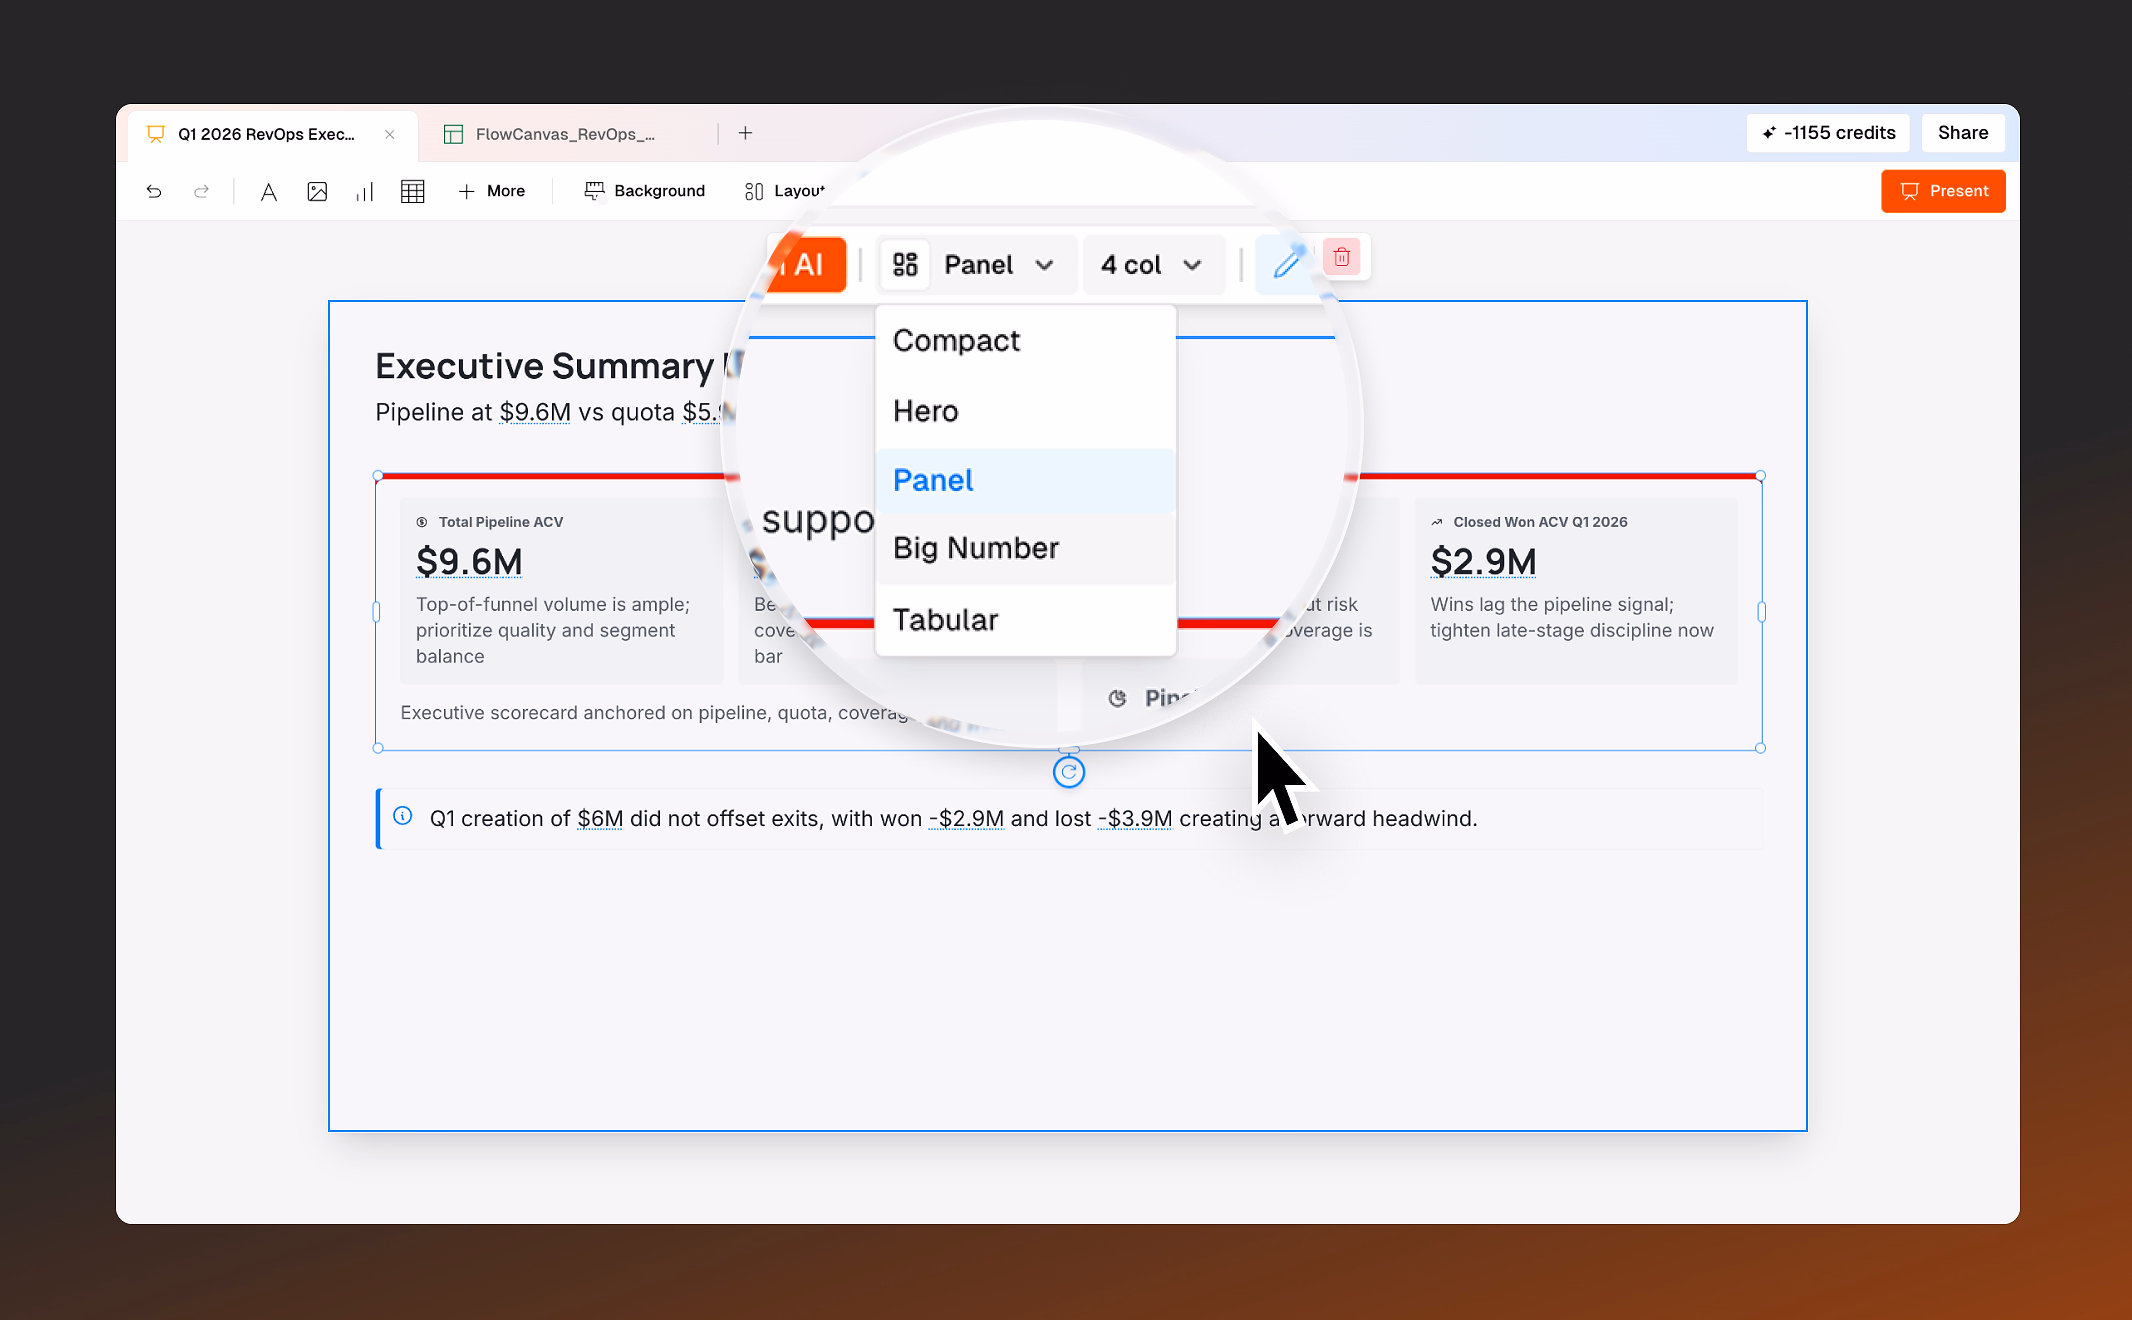Open a new tab with plus icon
The image size is (2132, 1320).
[x=745, y=133]
